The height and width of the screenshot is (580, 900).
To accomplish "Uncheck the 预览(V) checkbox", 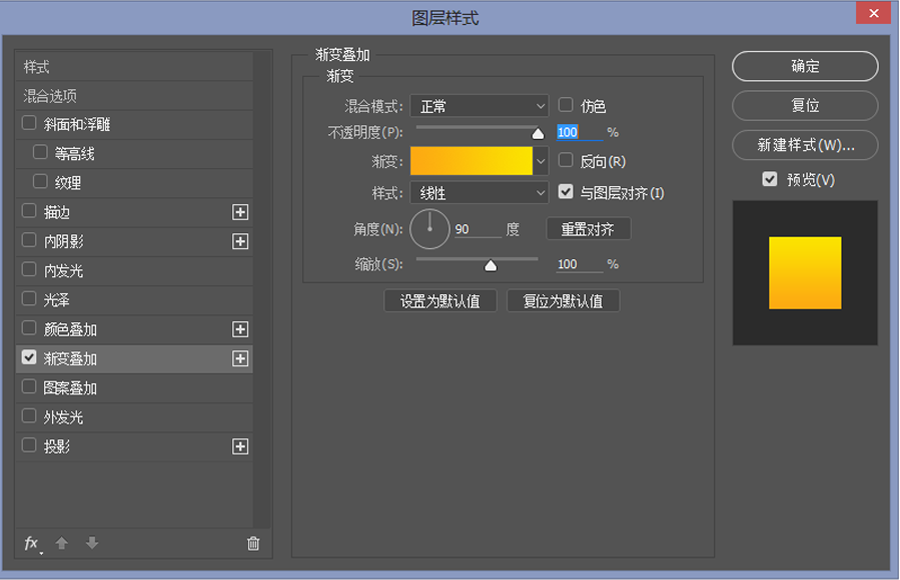I will point(769,179).
